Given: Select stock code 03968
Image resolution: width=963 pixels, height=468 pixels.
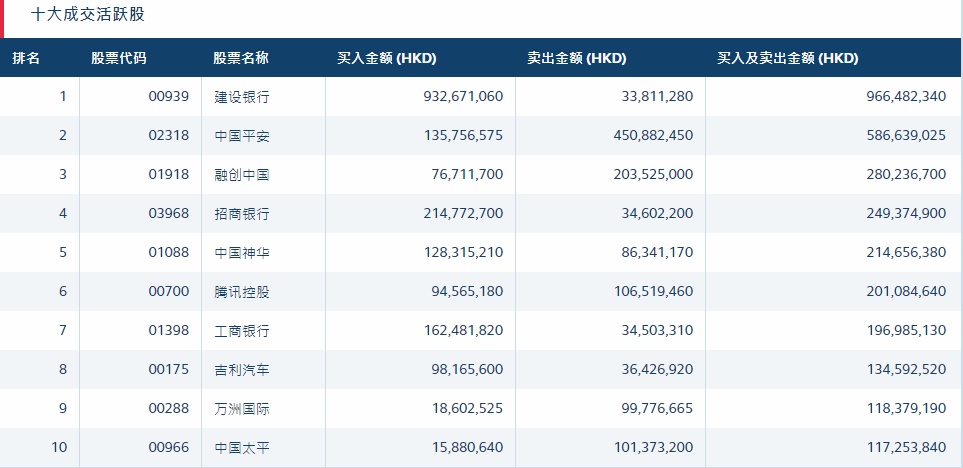Looking at the screenshot, I should [x=169, y=213].
